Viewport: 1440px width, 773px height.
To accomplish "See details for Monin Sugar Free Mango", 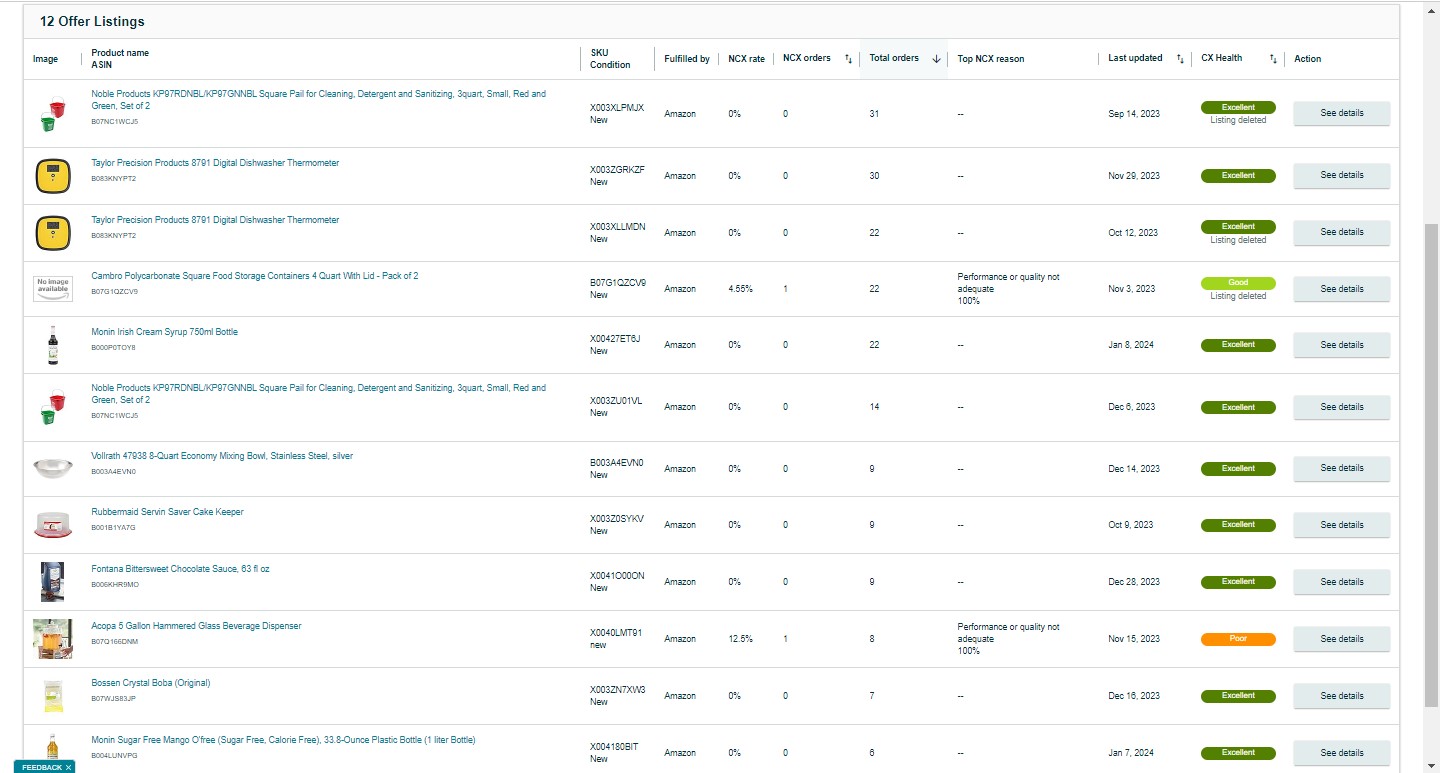I will (x=1341, y=753).
